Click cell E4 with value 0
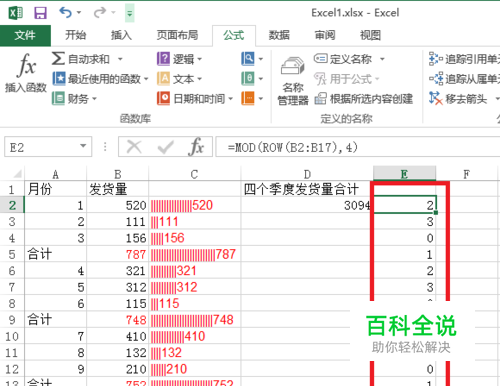Viewport: 500px width, 386px height. (404, 238)
